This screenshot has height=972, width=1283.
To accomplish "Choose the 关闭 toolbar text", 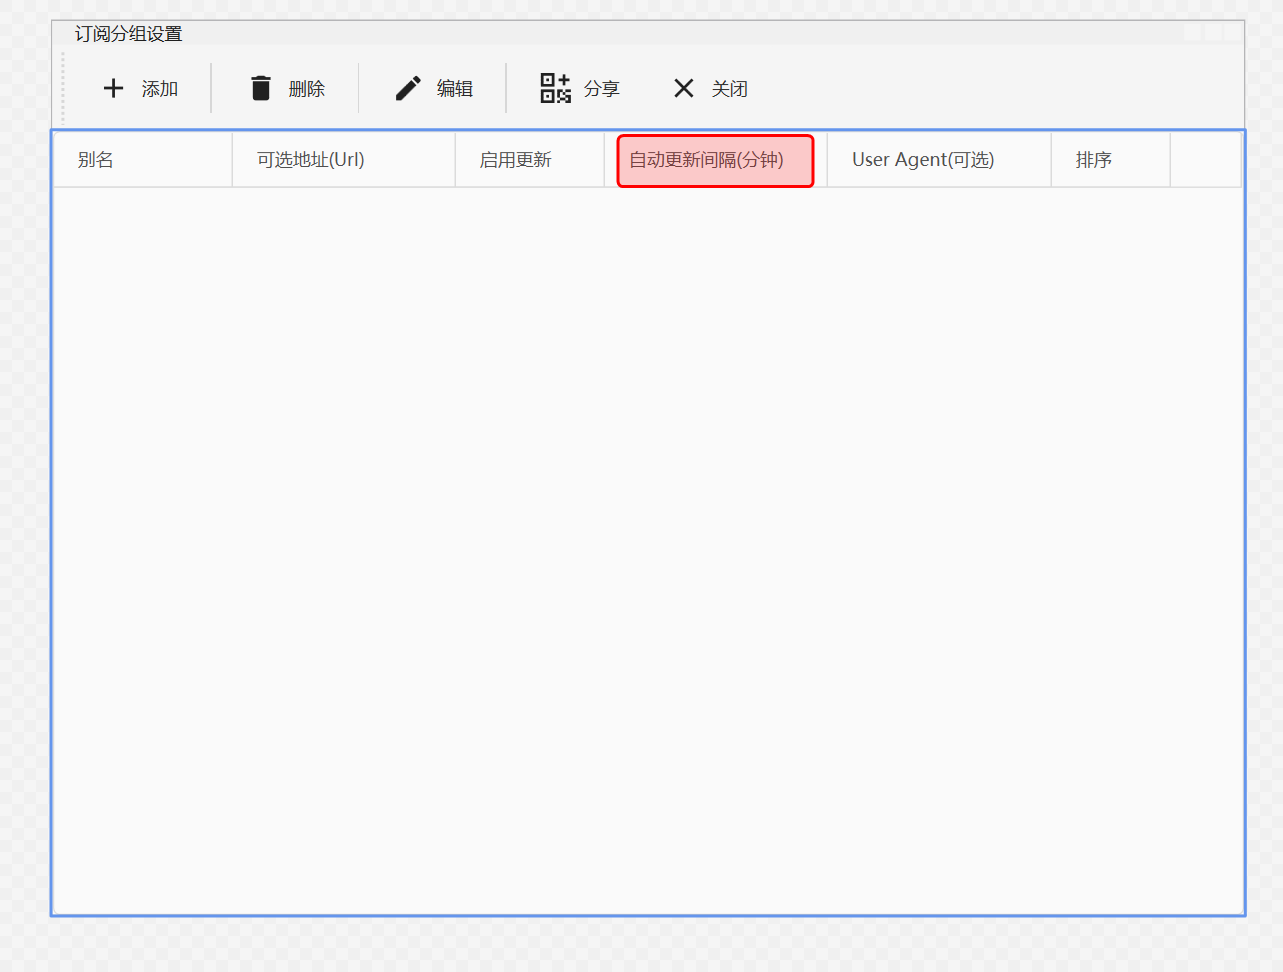I will (x=730, y=89).
